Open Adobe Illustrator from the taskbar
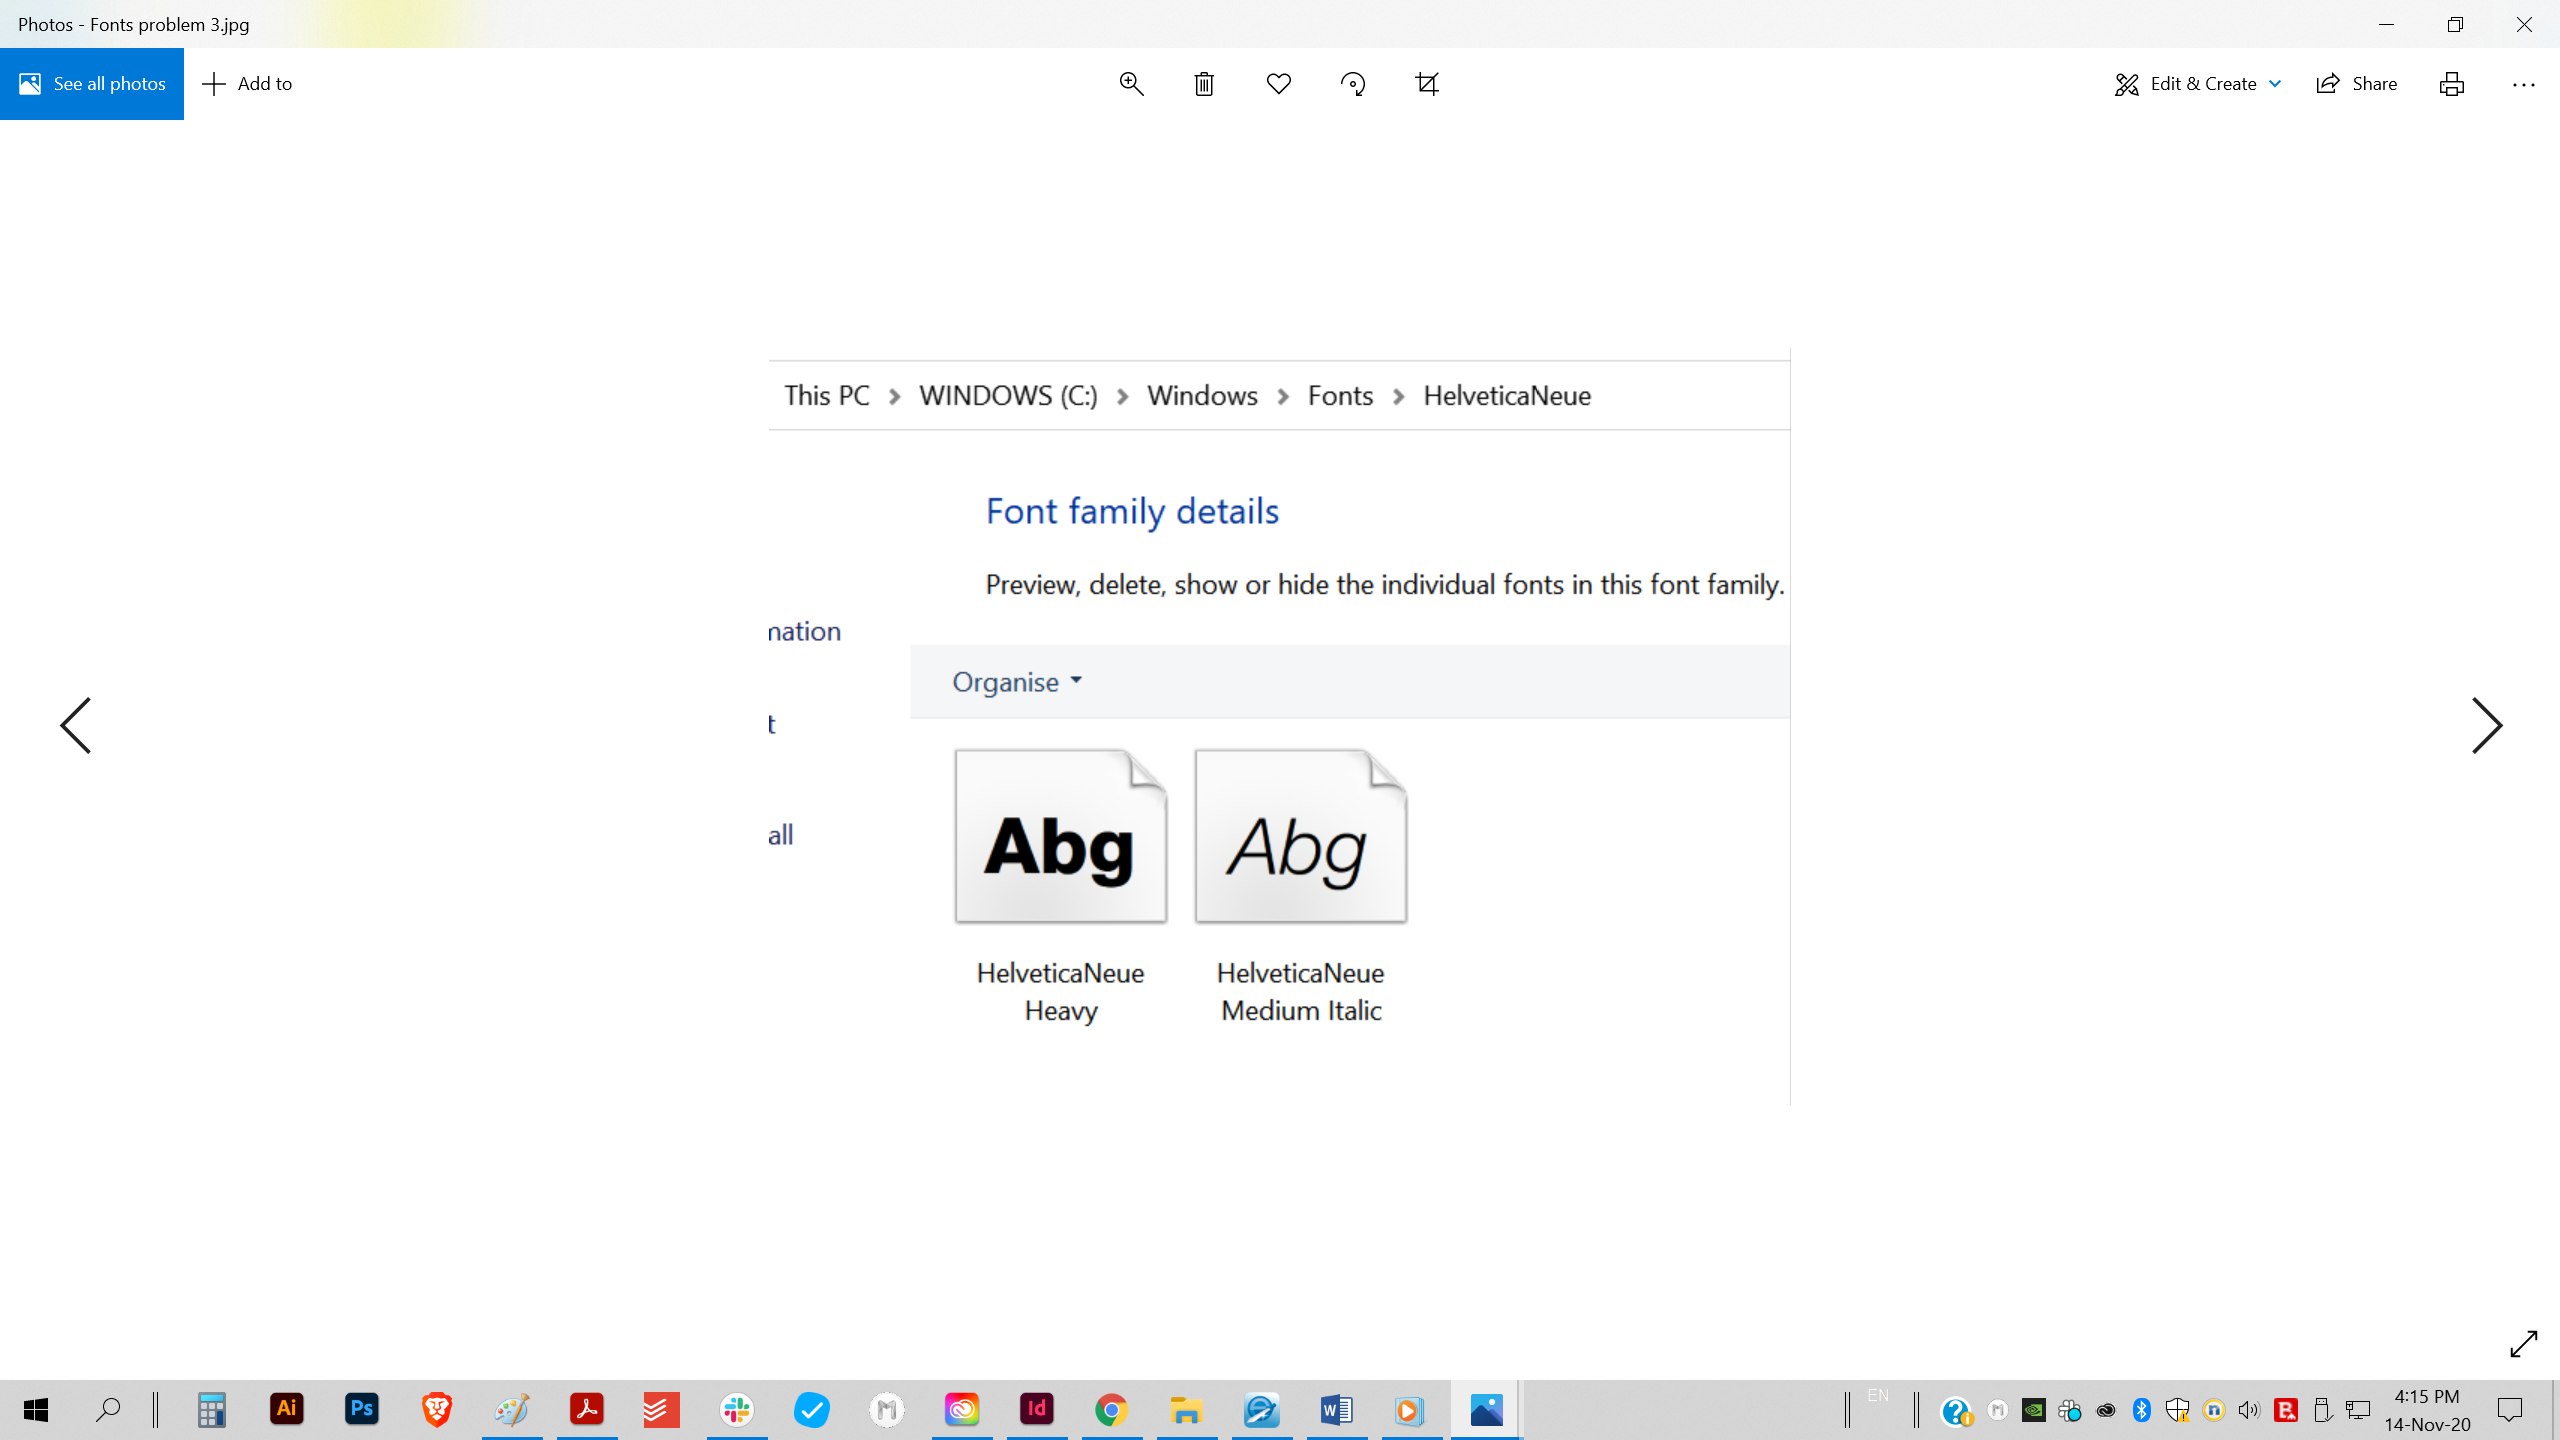 (287, 1410)
